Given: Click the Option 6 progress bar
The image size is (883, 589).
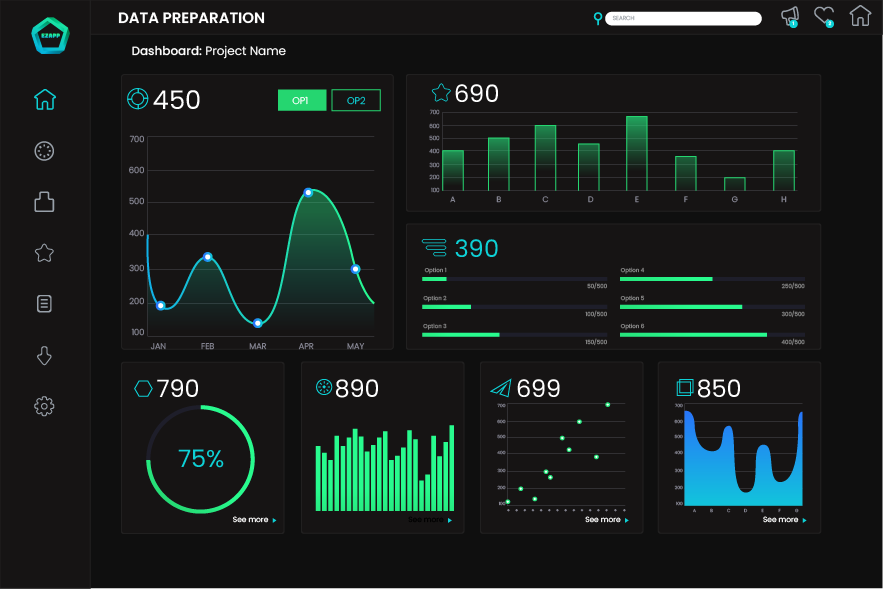Looking at the screenshot, I should 712,335.
